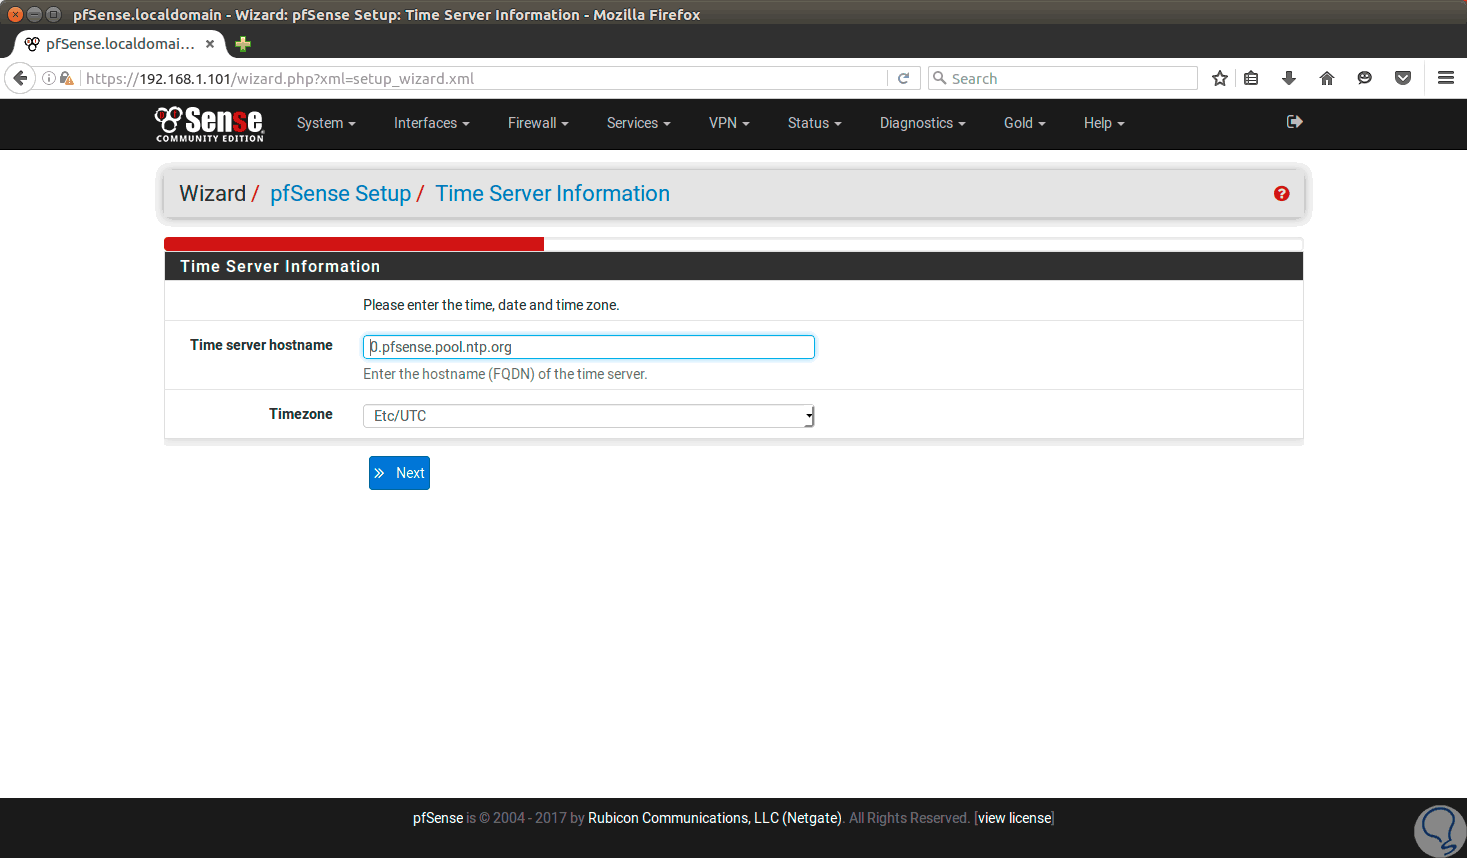Click the wizard red progress bar

354,244
